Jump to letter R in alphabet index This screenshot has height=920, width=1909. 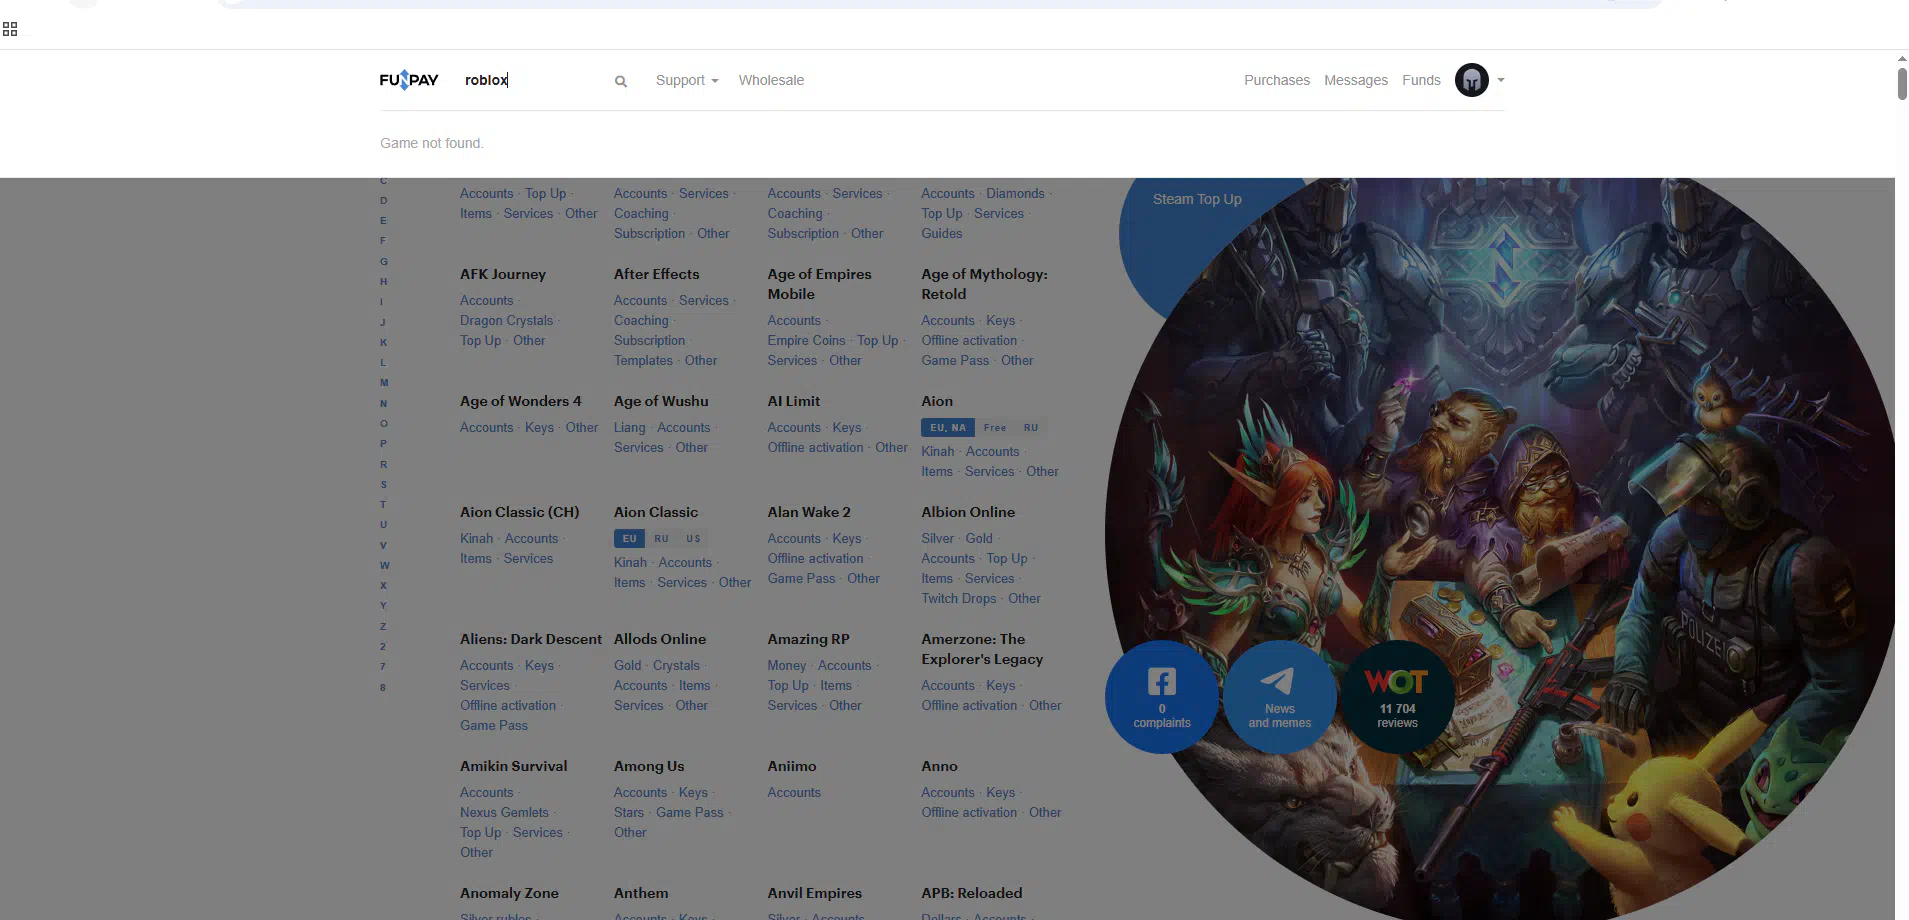click(x=383, y=465)
